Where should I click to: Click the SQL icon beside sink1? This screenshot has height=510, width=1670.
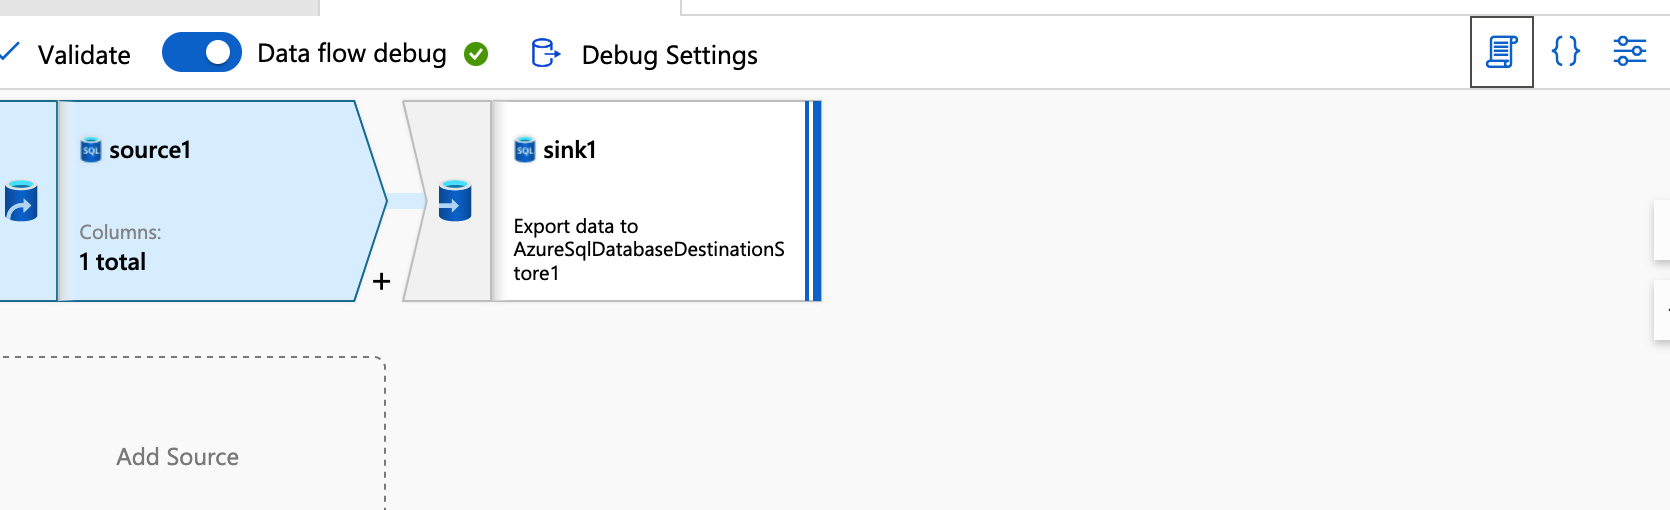click(x=525, y=150)
